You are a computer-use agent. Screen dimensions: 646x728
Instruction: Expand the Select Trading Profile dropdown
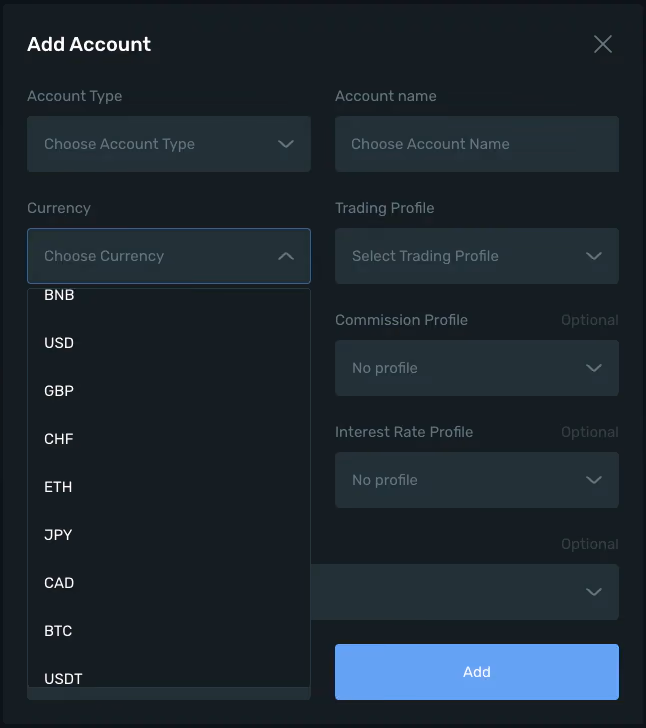476,256
